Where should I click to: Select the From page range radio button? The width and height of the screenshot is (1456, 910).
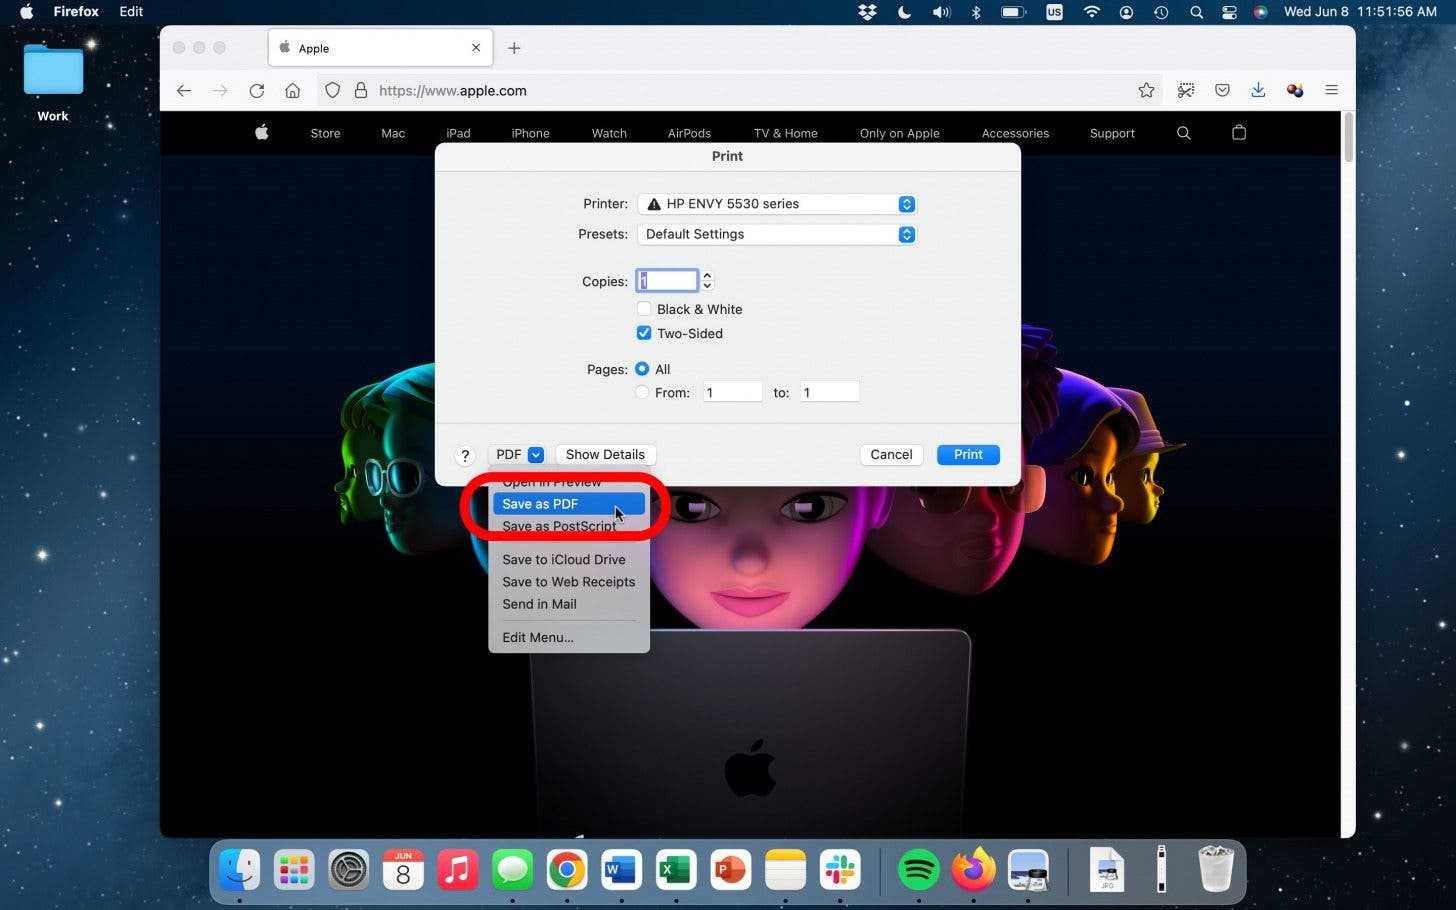[x=642, y=392]
